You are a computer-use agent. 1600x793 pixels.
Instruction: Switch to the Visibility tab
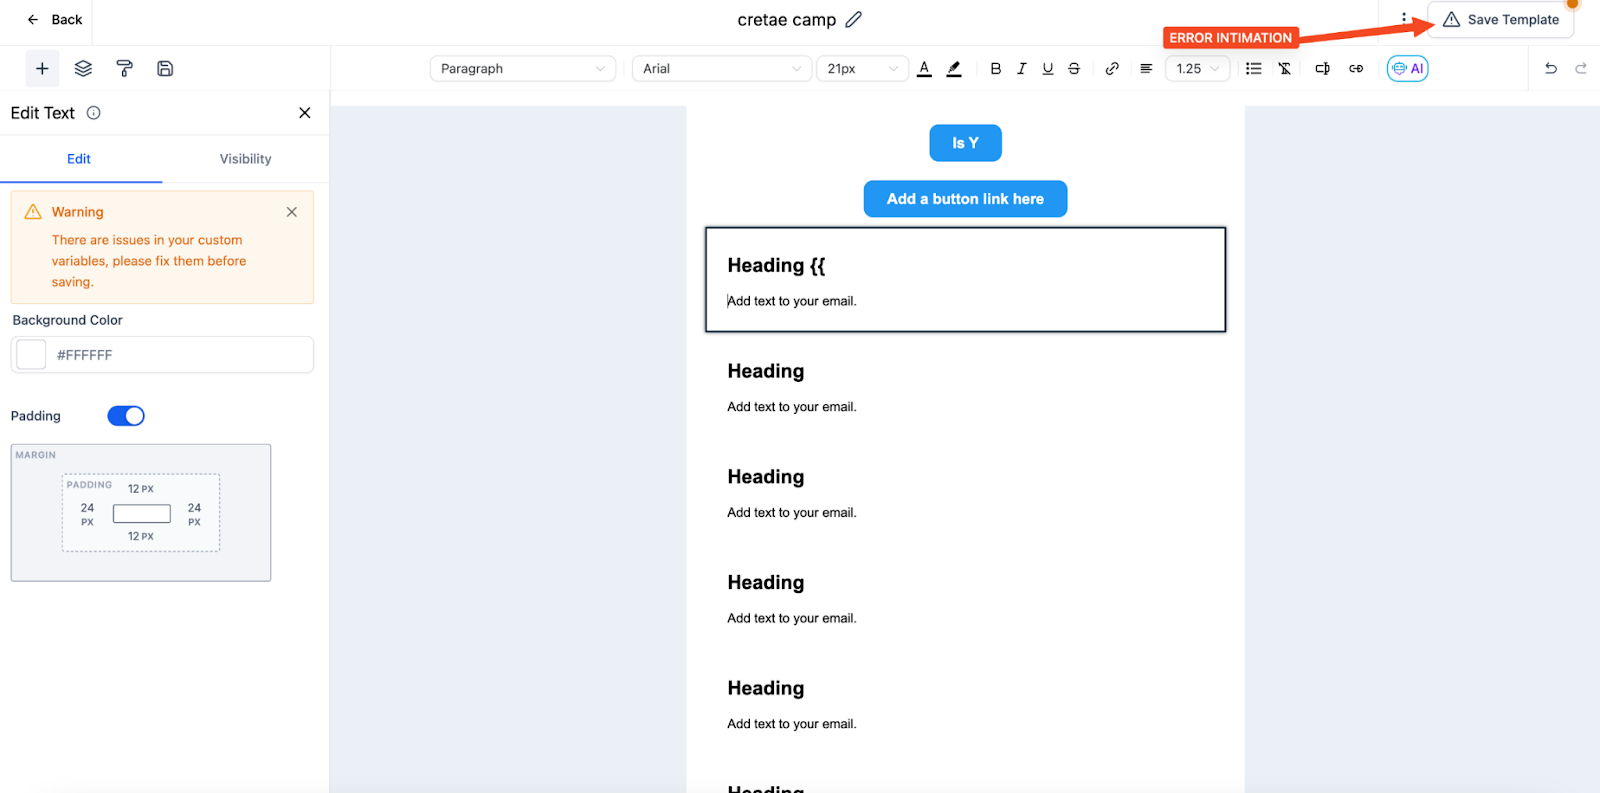pos(245,159)
